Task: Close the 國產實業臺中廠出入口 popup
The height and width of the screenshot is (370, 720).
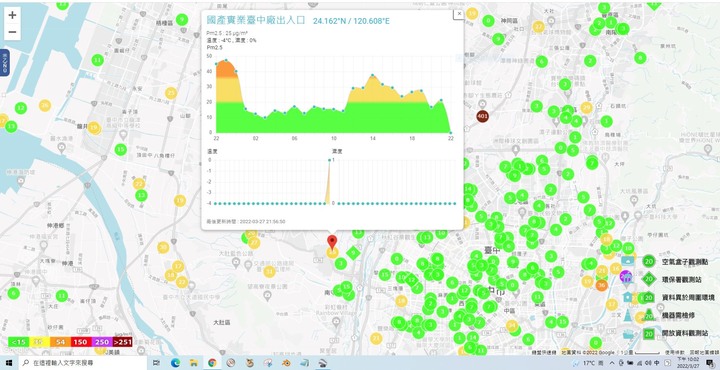Action: [x=458, y=14]
